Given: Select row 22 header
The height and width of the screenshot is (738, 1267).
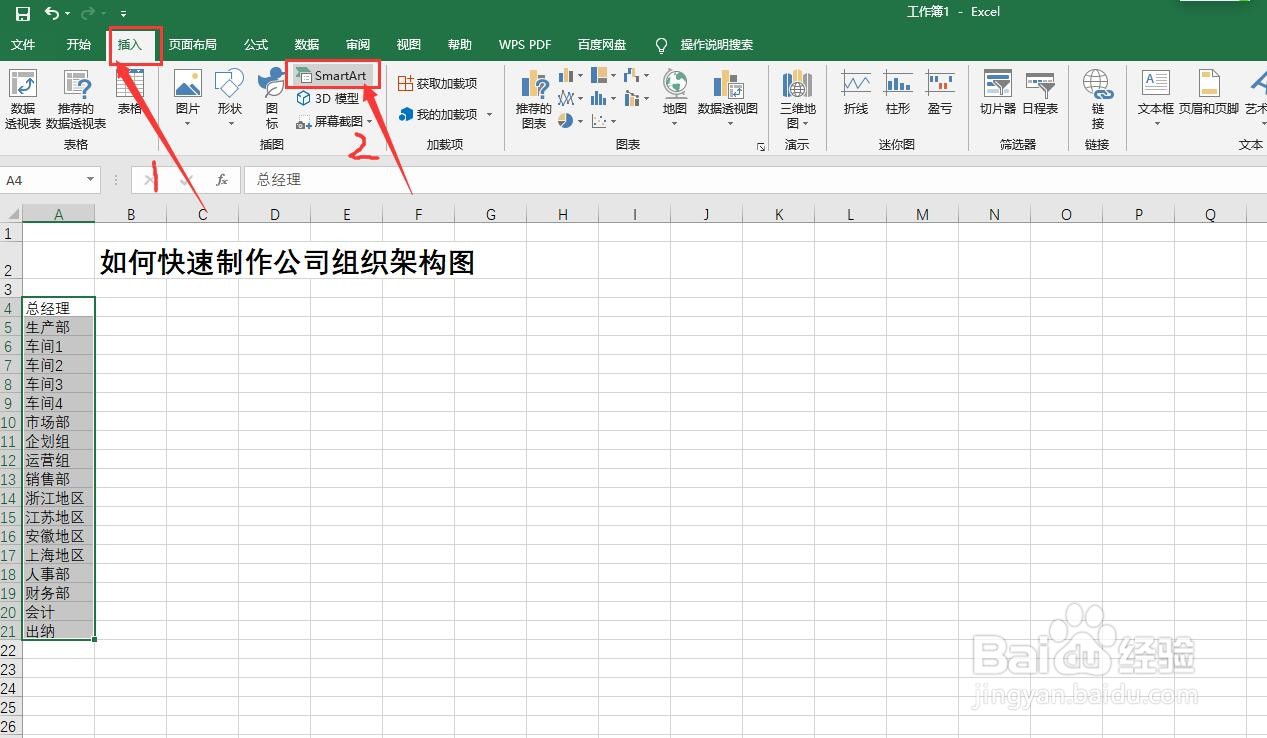Looking at the screenshot, I should tap(10, 650).
